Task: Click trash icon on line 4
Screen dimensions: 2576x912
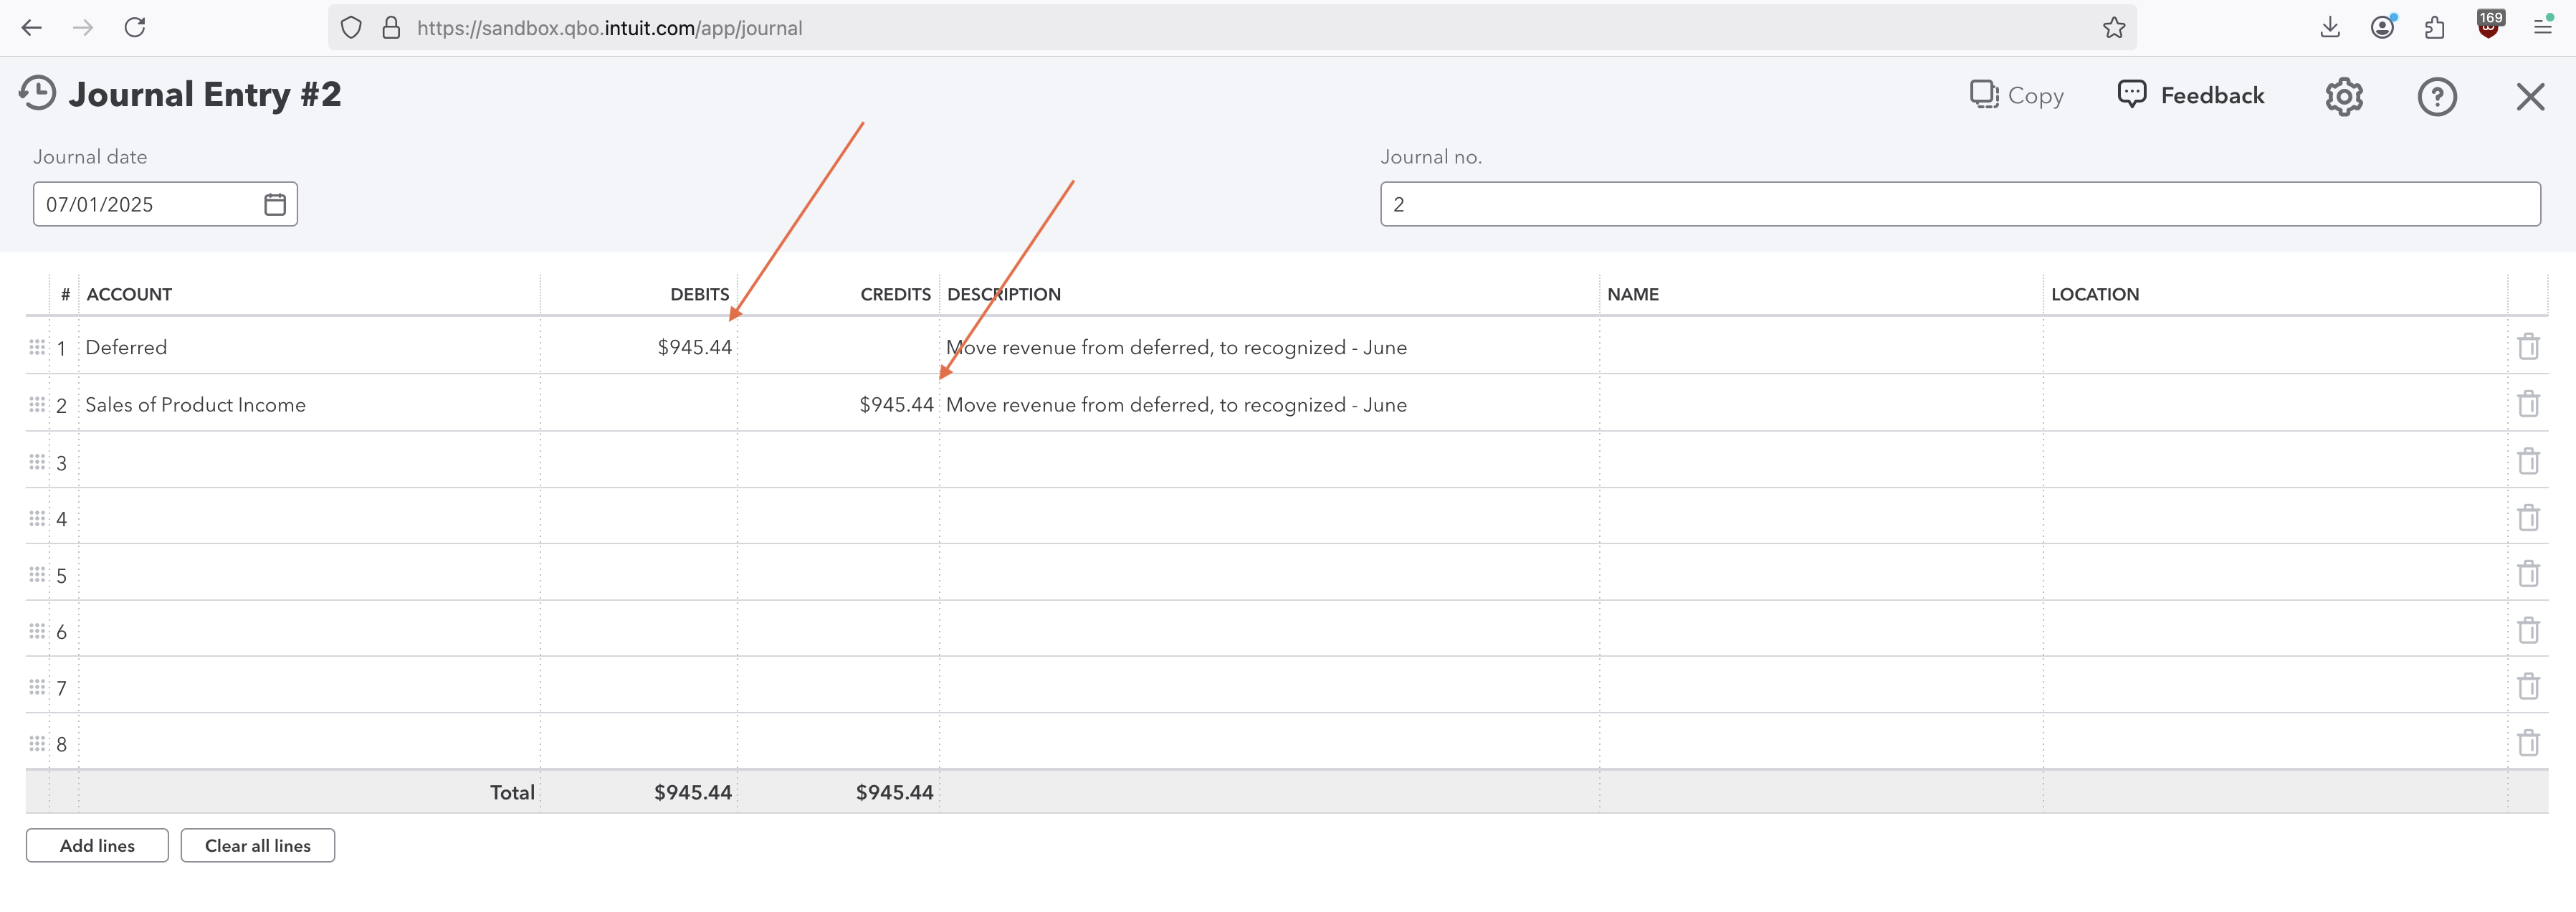Action: 2528,517
